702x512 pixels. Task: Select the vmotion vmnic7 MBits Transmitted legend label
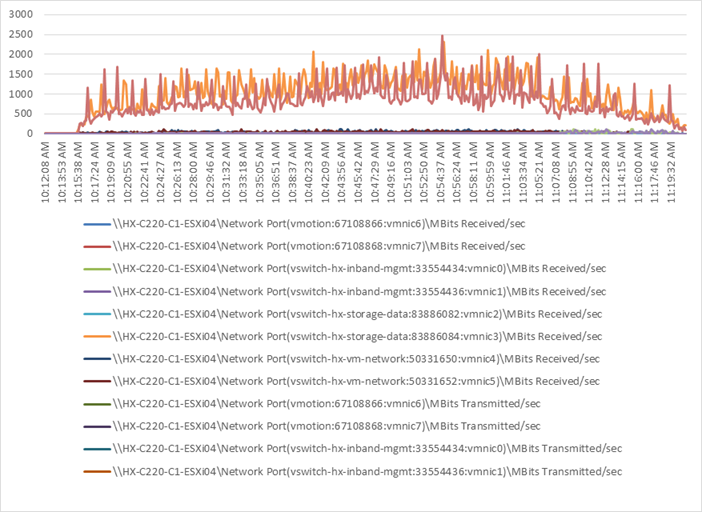[326, 426]
